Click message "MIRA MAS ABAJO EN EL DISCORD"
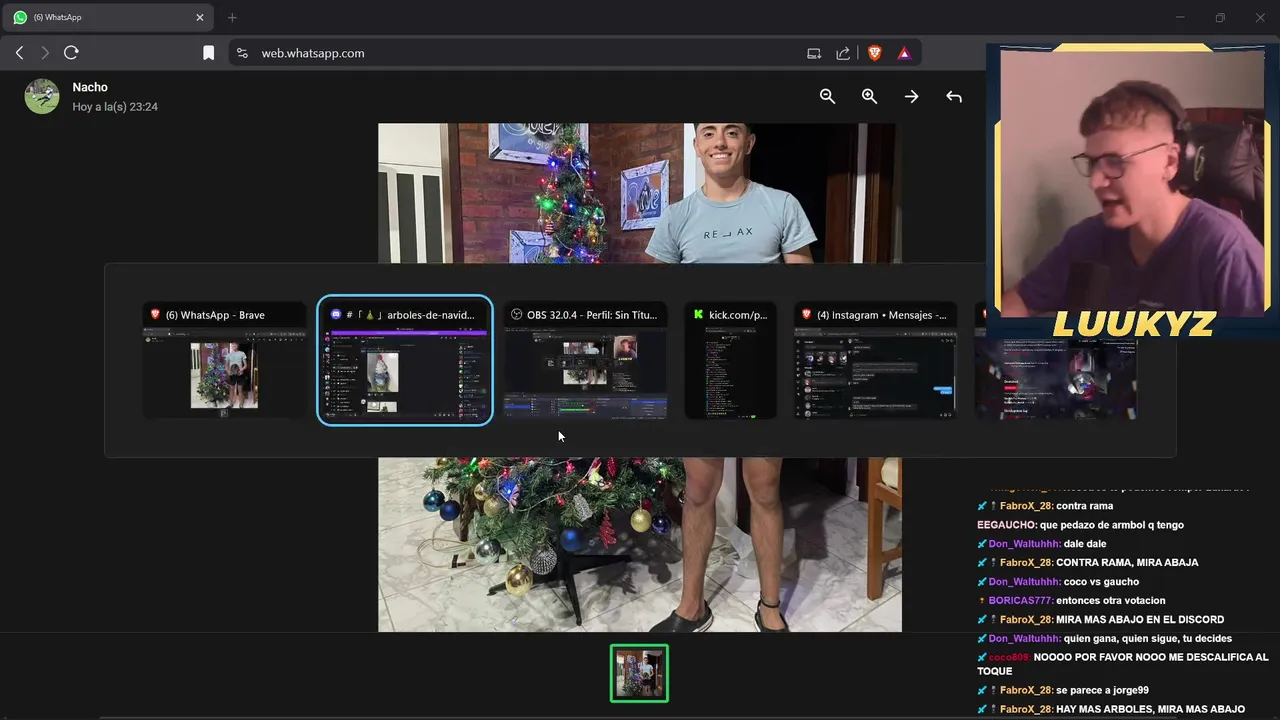1280x720 pixels. click(x=1140, y=620)
